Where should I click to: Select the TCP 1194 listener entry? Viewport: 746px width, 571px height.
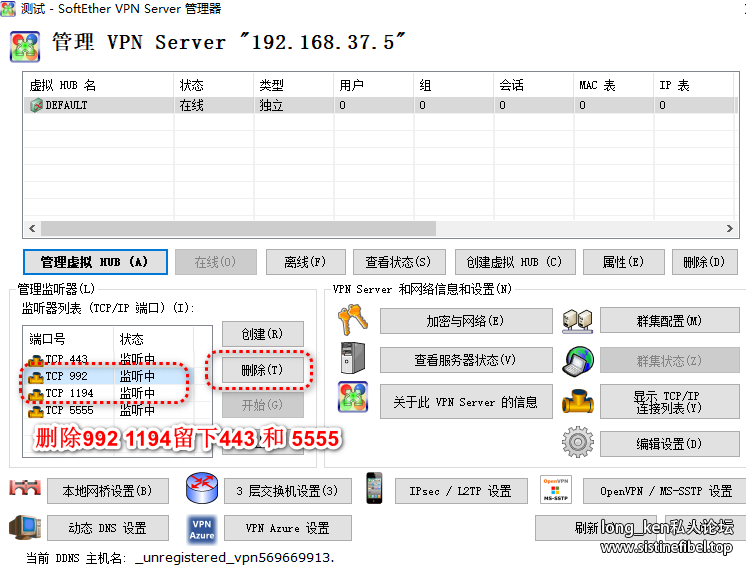(x=69, y=393)
